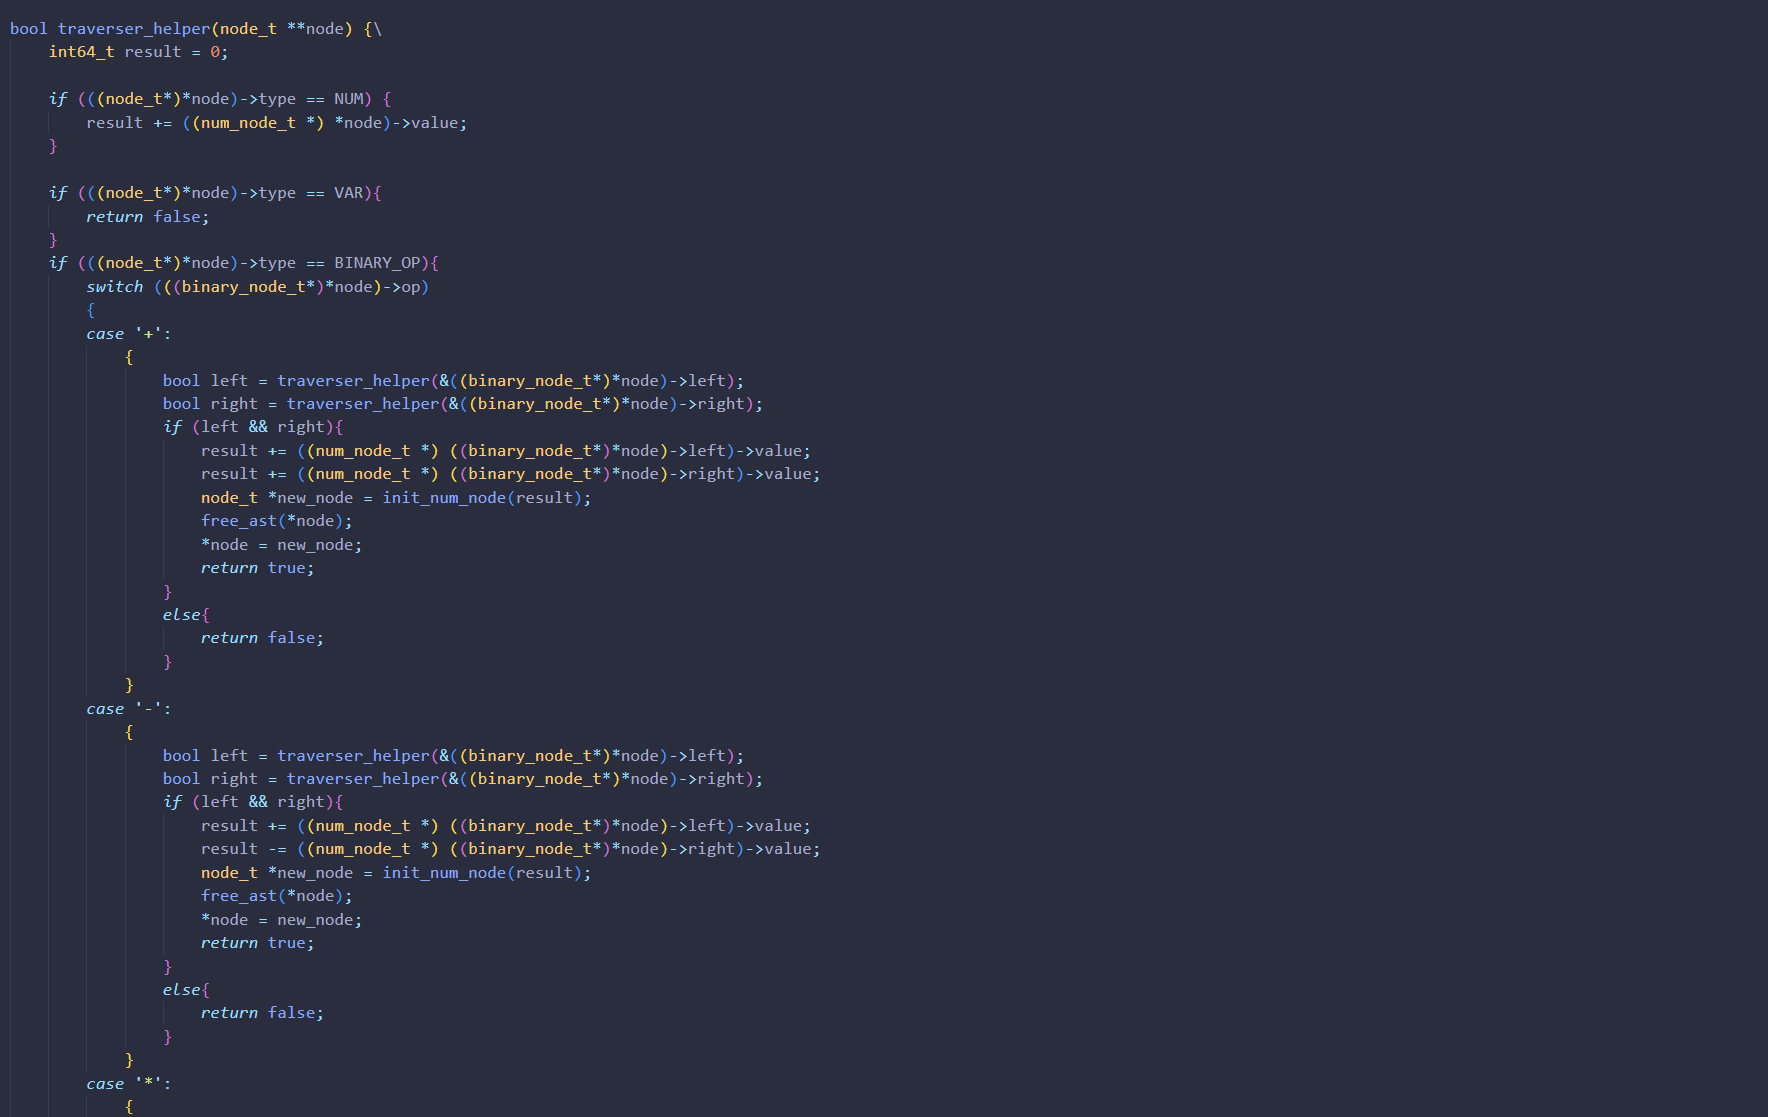Click the 'op' member in the switch expression

tap(410, 287)
